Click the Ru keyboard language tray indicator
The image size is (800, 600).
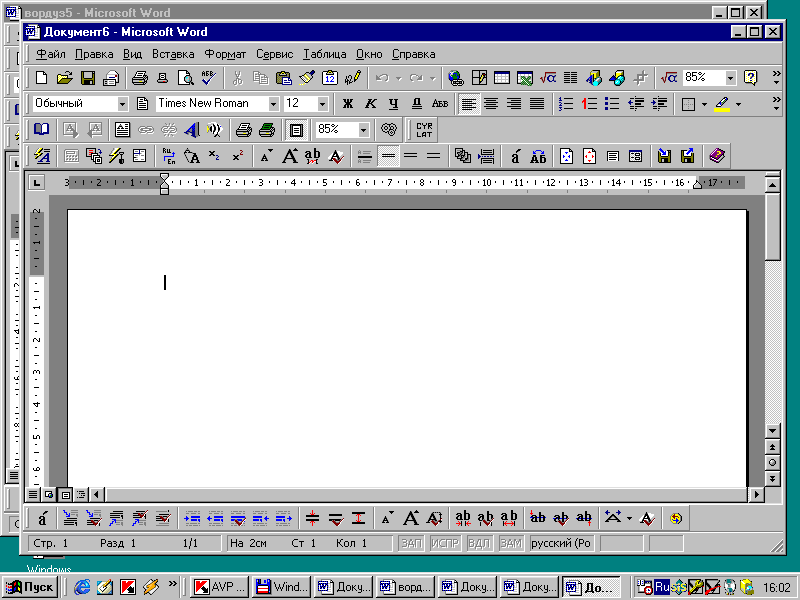tap(662, 587)
